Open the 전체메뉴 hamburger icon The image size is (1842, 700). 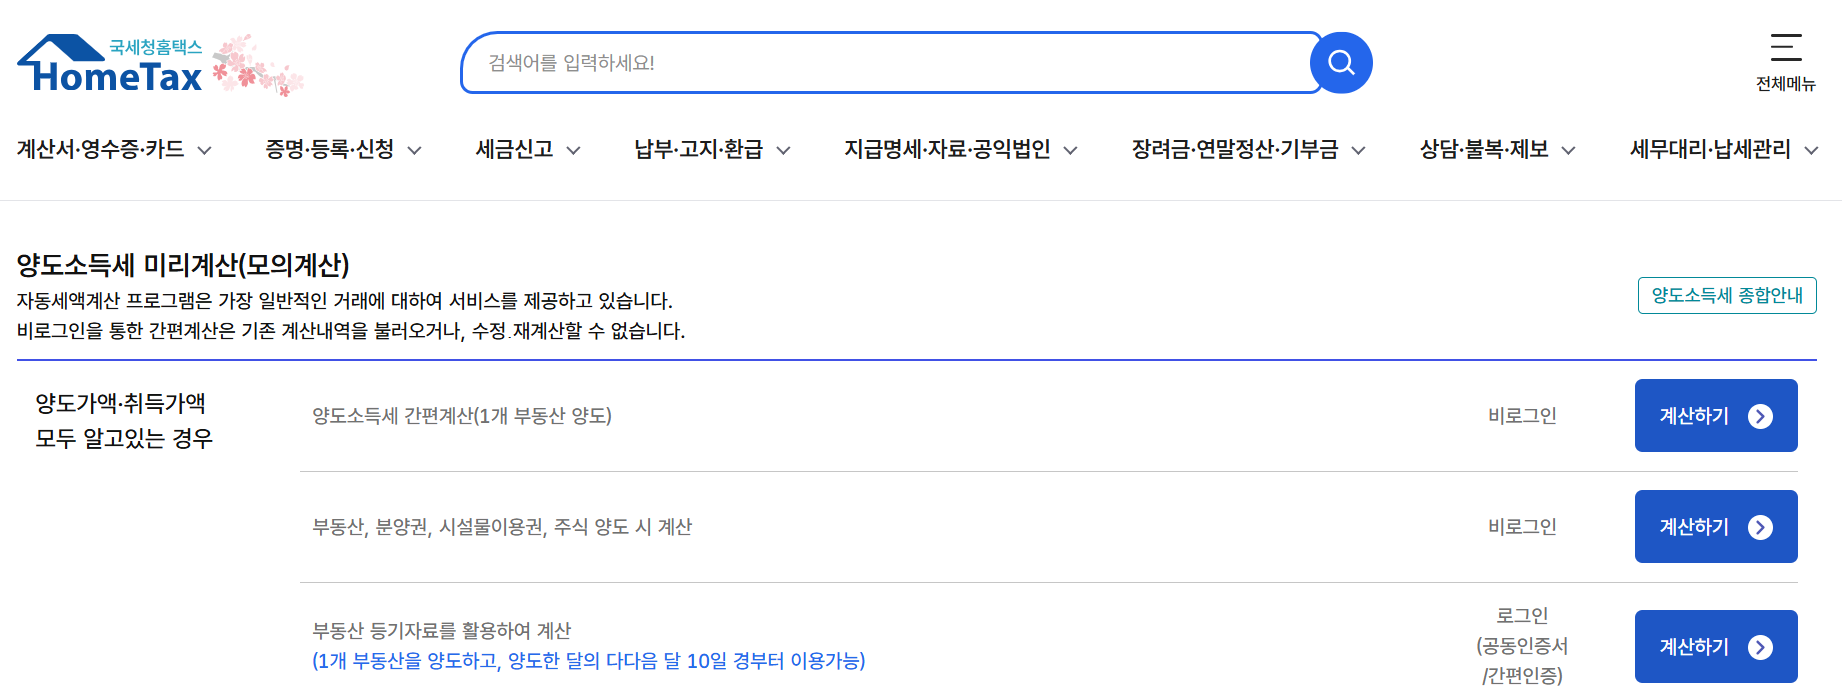coord(1784,47)
